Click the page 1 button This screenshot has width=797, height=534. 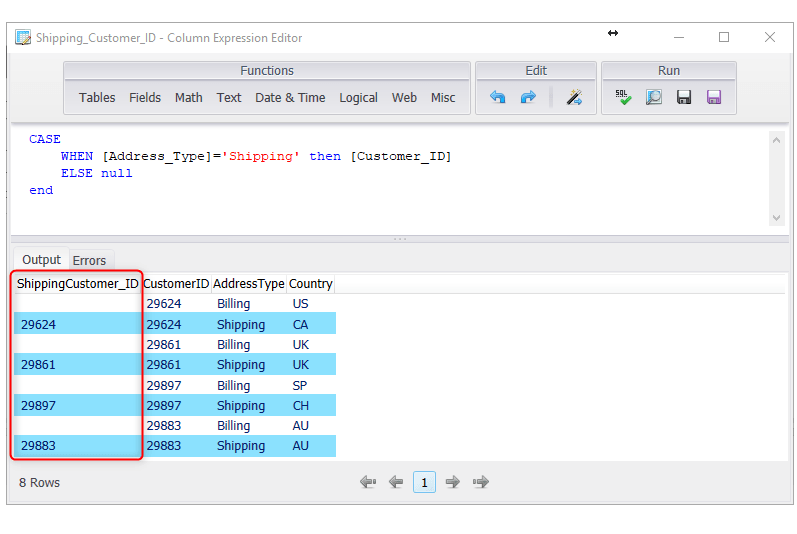click(x=424, y=482)
